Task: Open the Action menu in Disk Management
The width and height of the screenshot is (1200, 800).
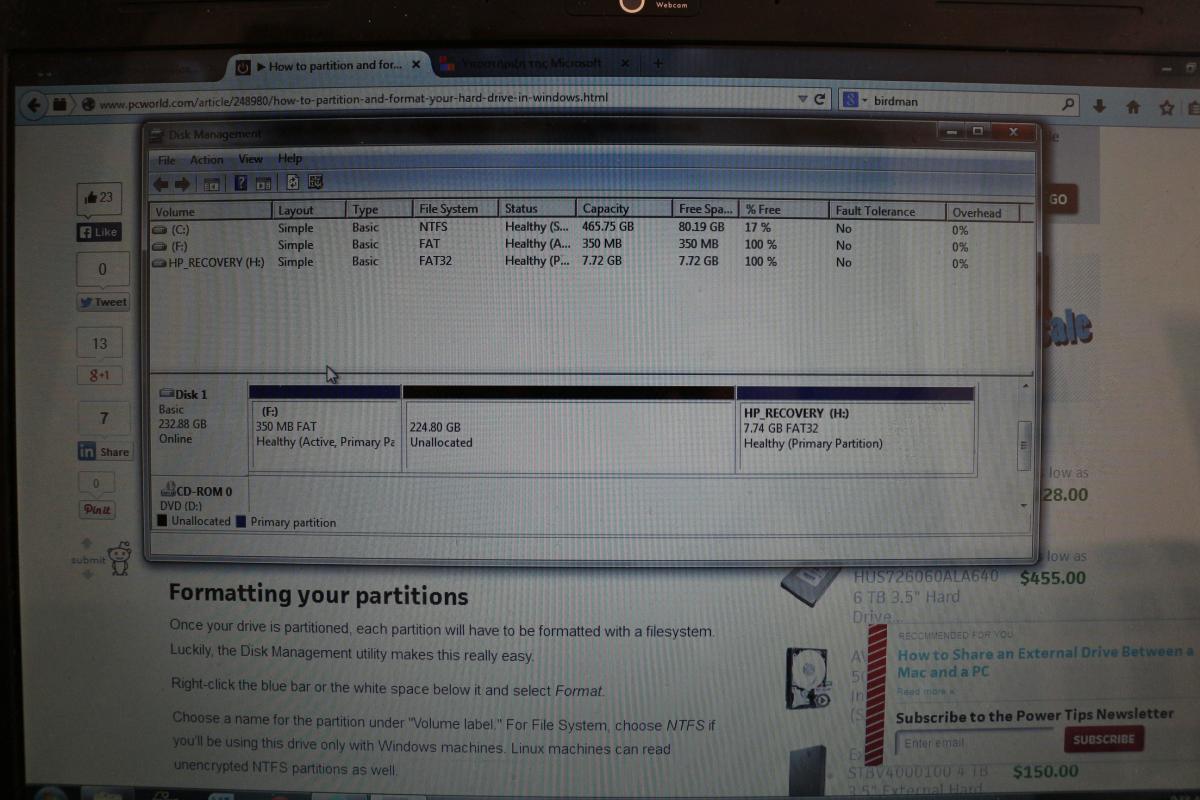Action: (207, 160)
